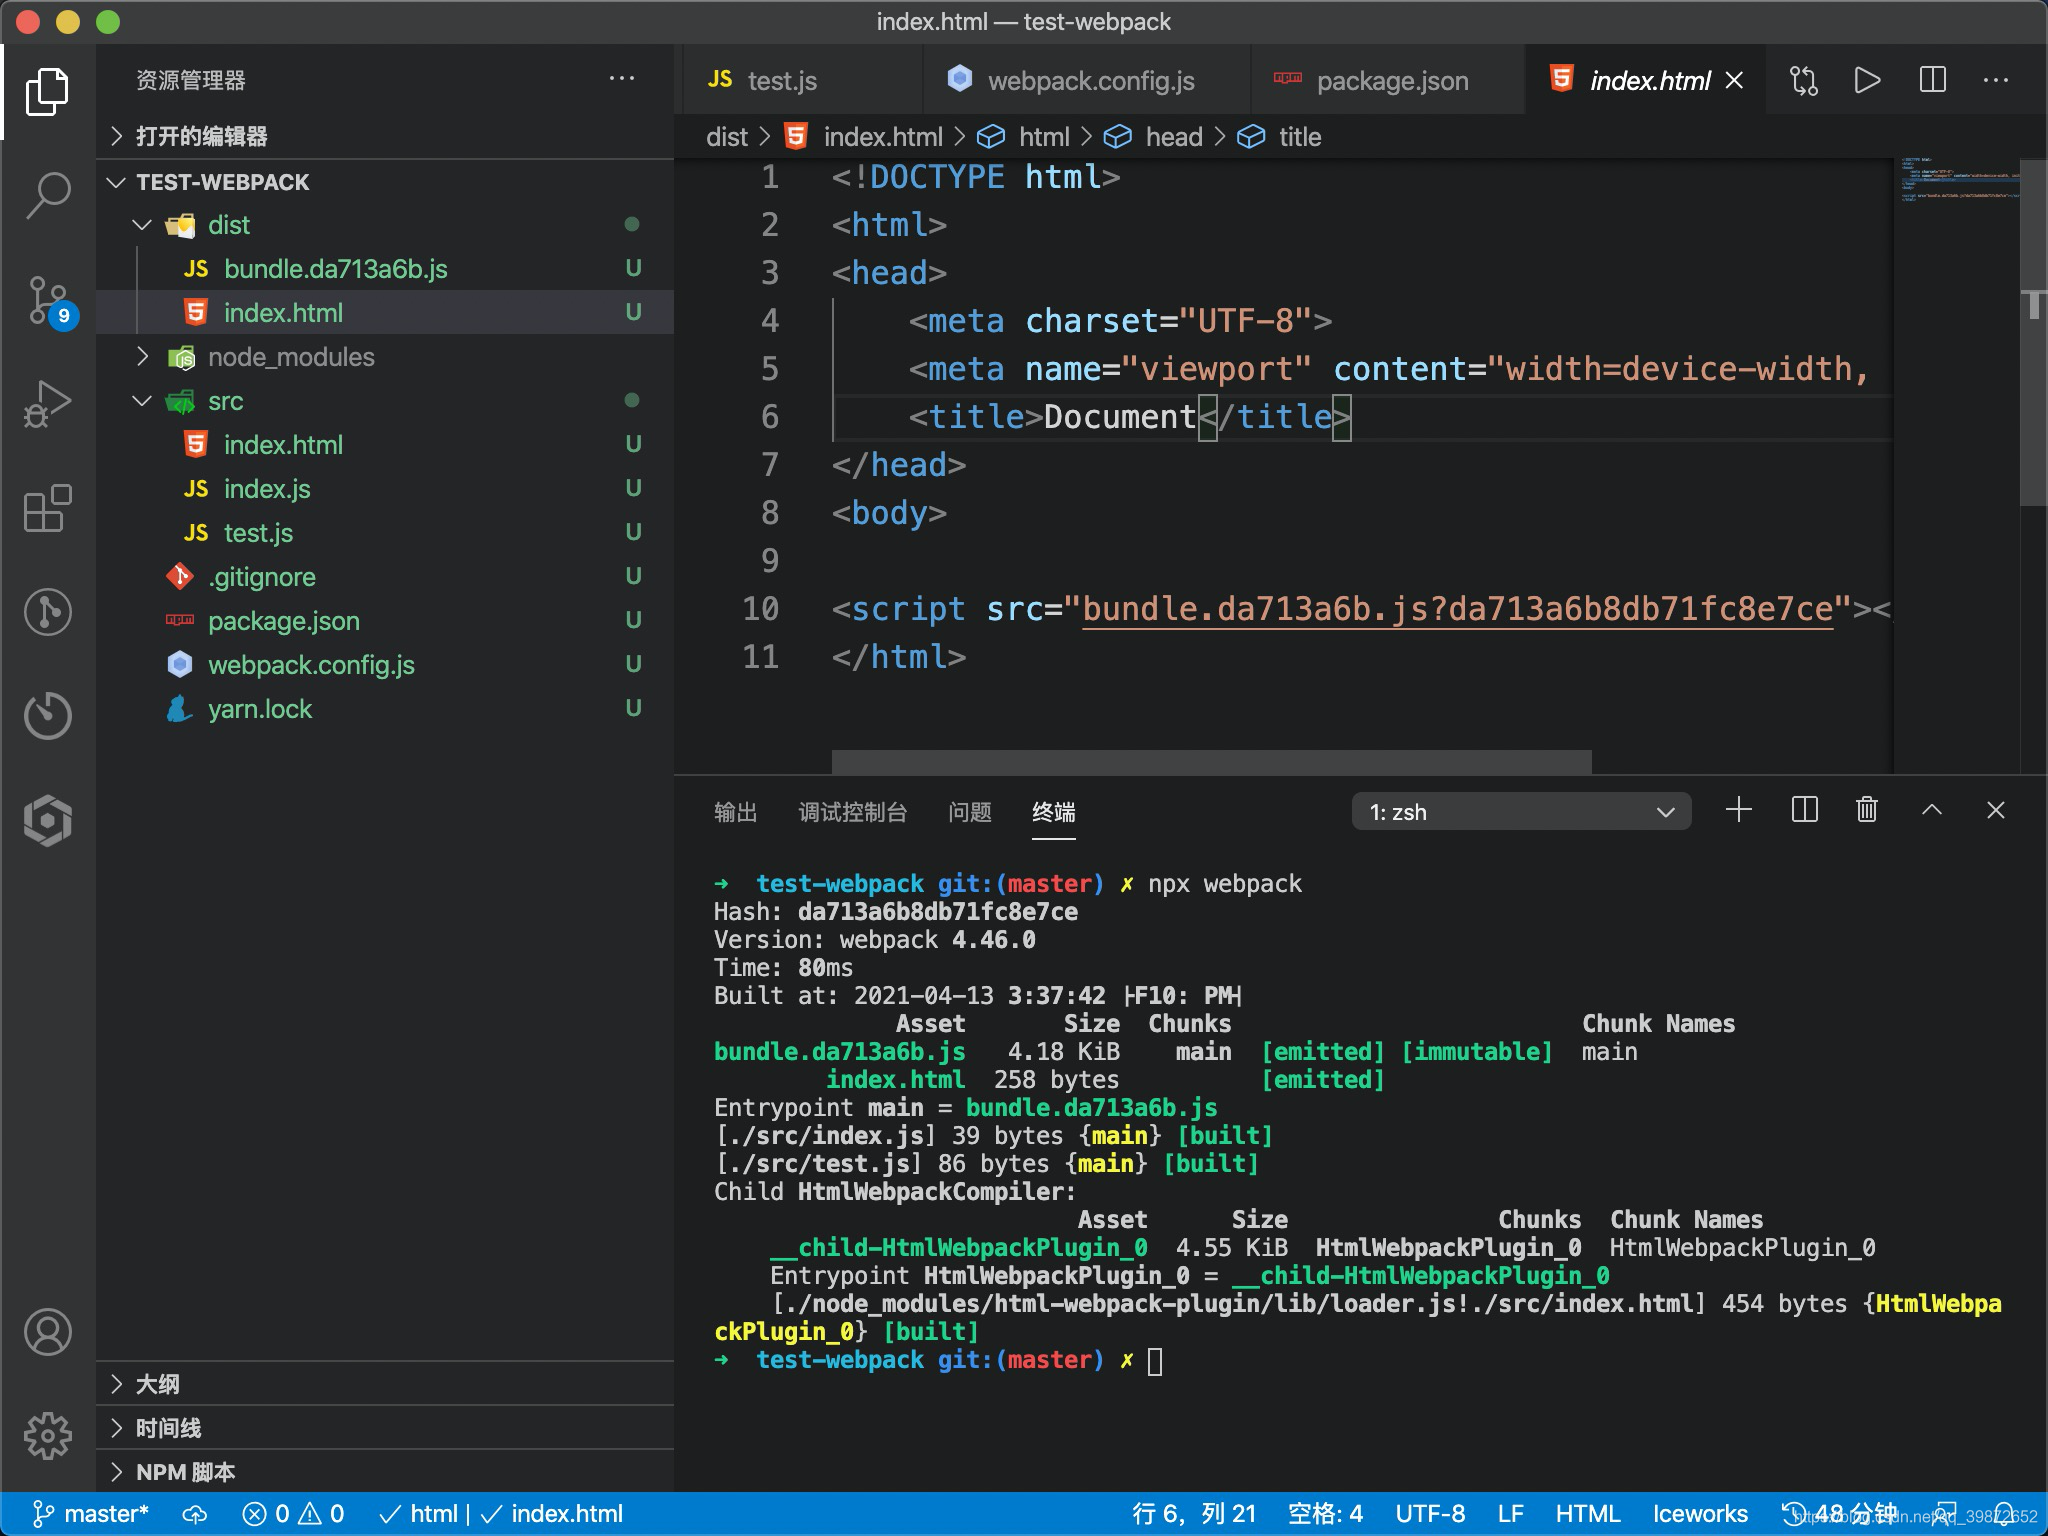This screenshot has width=2048, height=1536.
Task: Expand the node_modules folder
Action: click(385, 357)
